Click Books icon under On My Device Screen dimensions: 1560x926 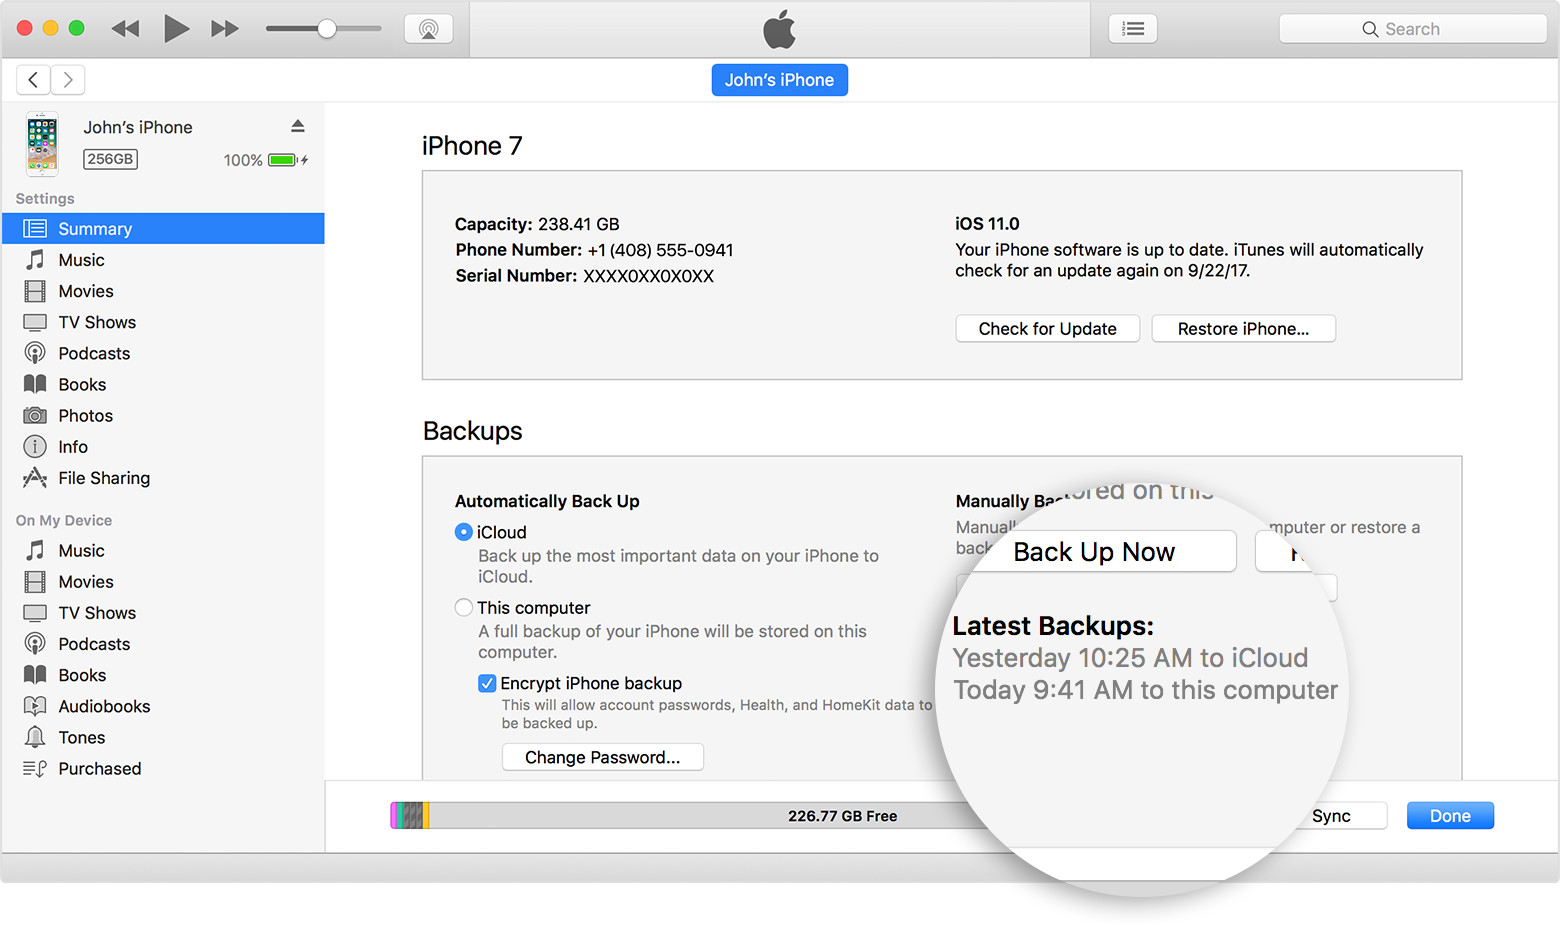(x=35, y=674)
